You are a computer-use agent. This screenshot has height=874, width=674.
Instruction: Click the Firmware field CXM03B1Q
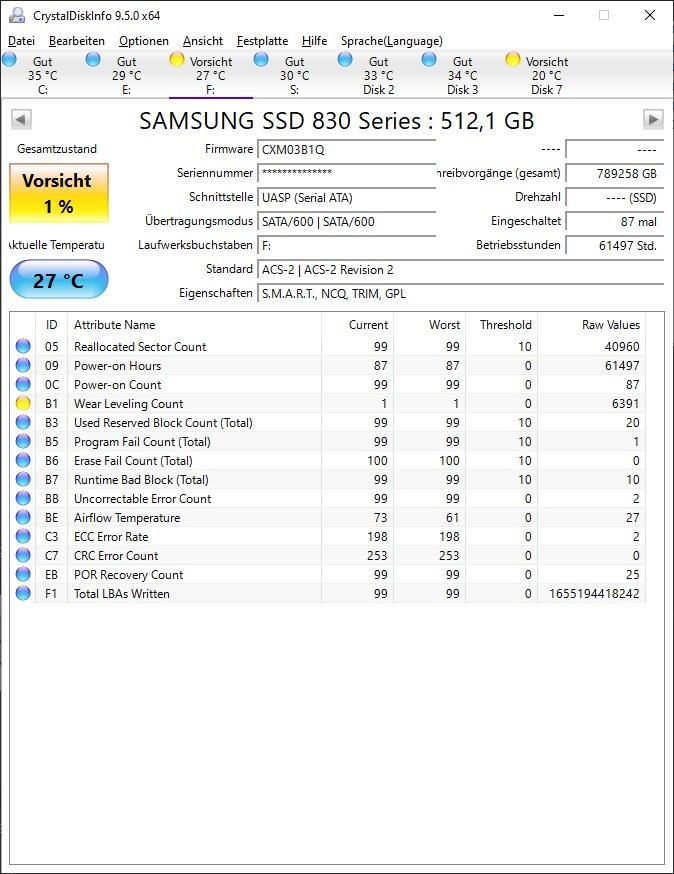[346, 149]
